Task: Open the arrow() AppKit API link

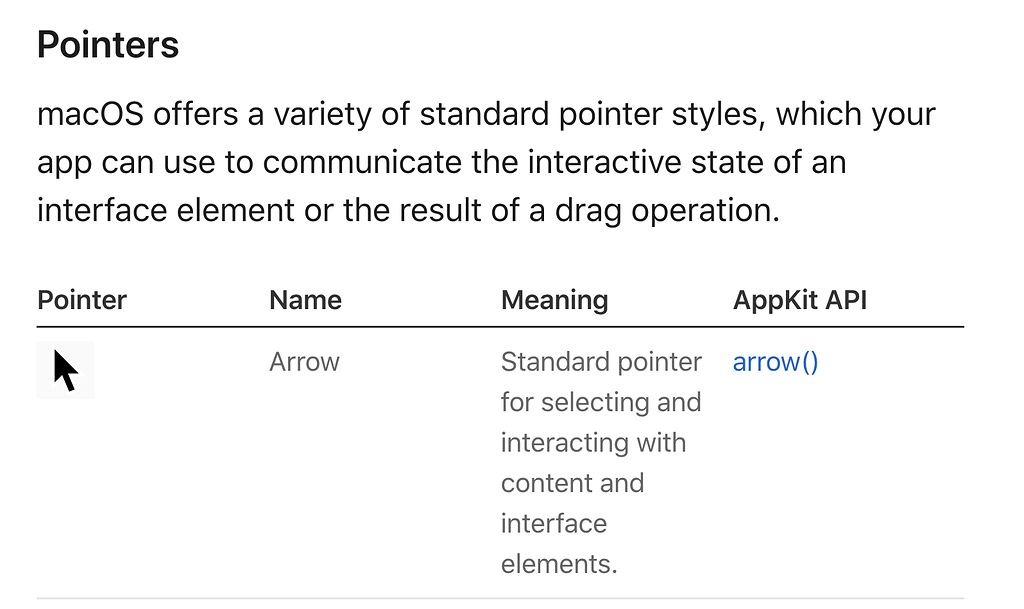Action: (775, 362)
